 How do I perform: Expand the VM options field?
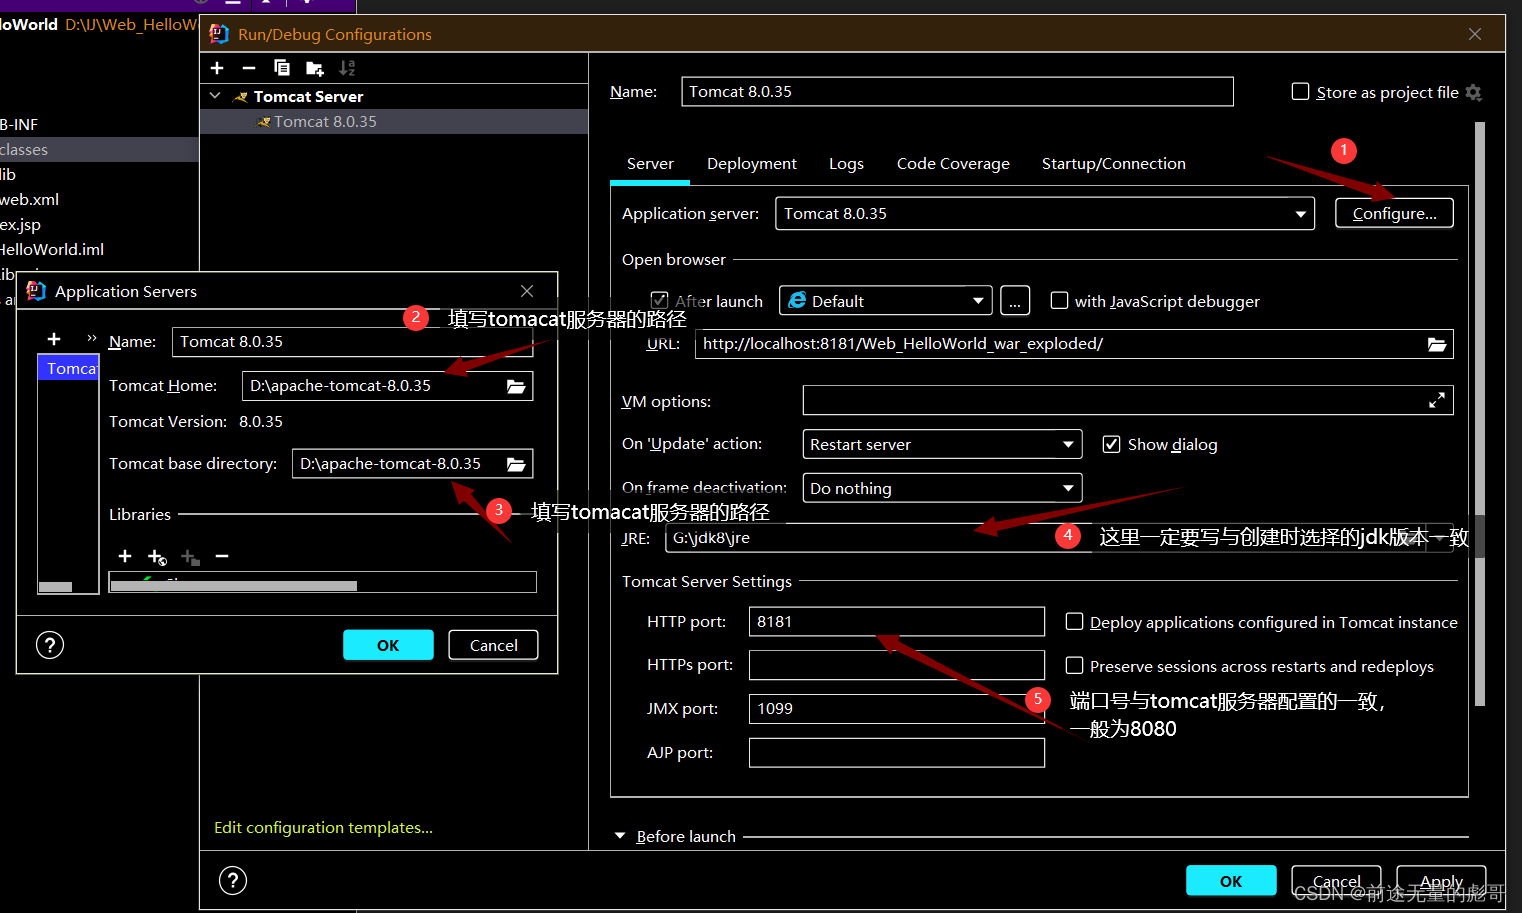1437,401
